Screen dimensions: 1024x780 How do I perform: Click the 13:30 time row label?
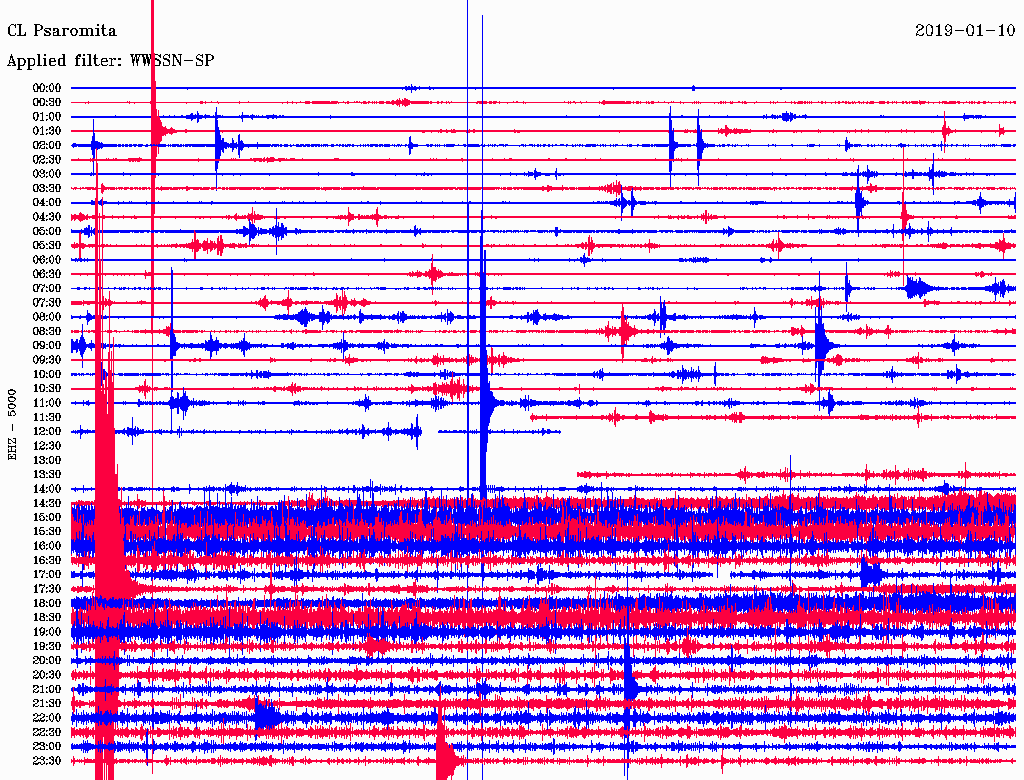coord(47,475)
